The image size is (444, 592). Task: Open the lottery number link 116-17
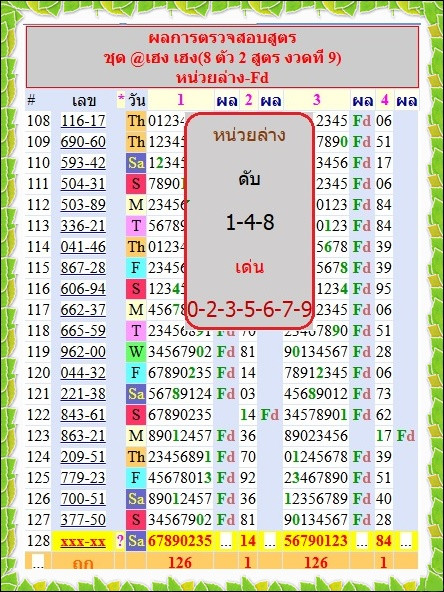pos(83,121)
